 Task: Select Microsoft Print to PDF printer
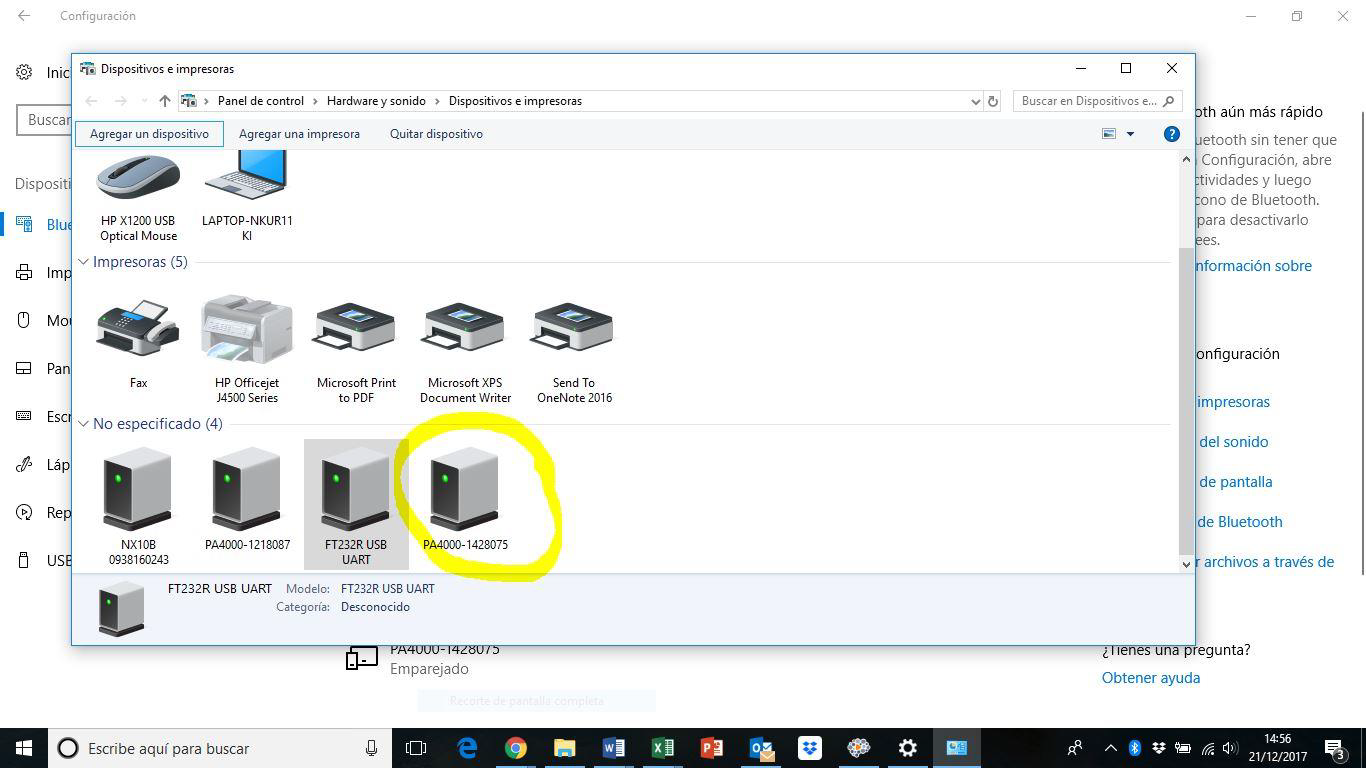click(356, 350)
